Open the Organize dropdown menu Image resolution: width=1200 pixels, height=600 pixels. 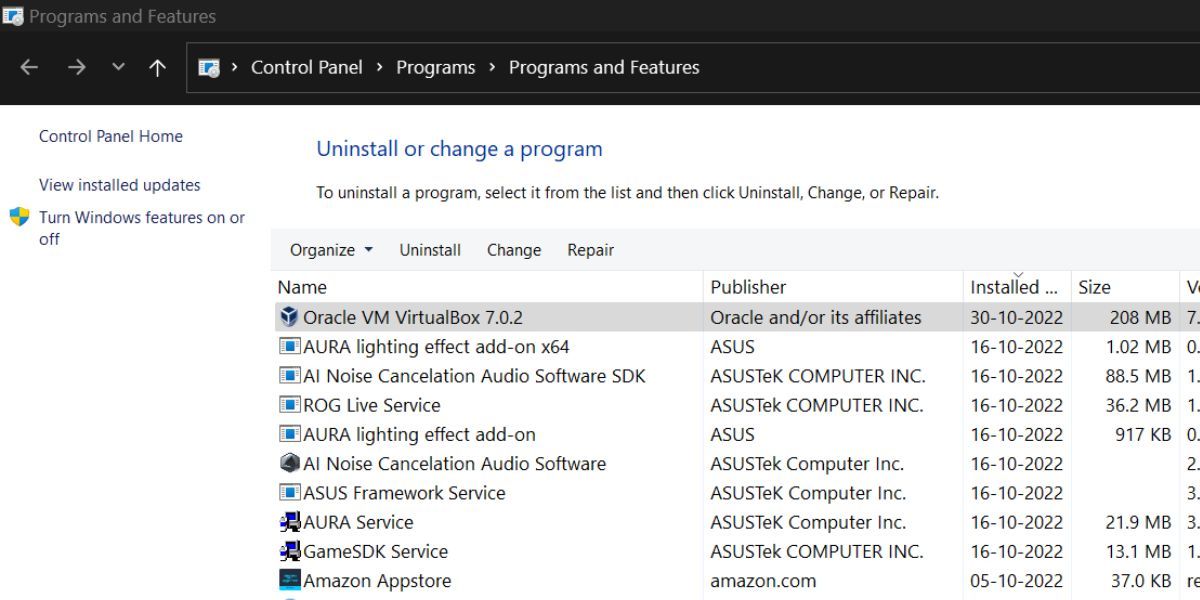click(x=329, y=250)
